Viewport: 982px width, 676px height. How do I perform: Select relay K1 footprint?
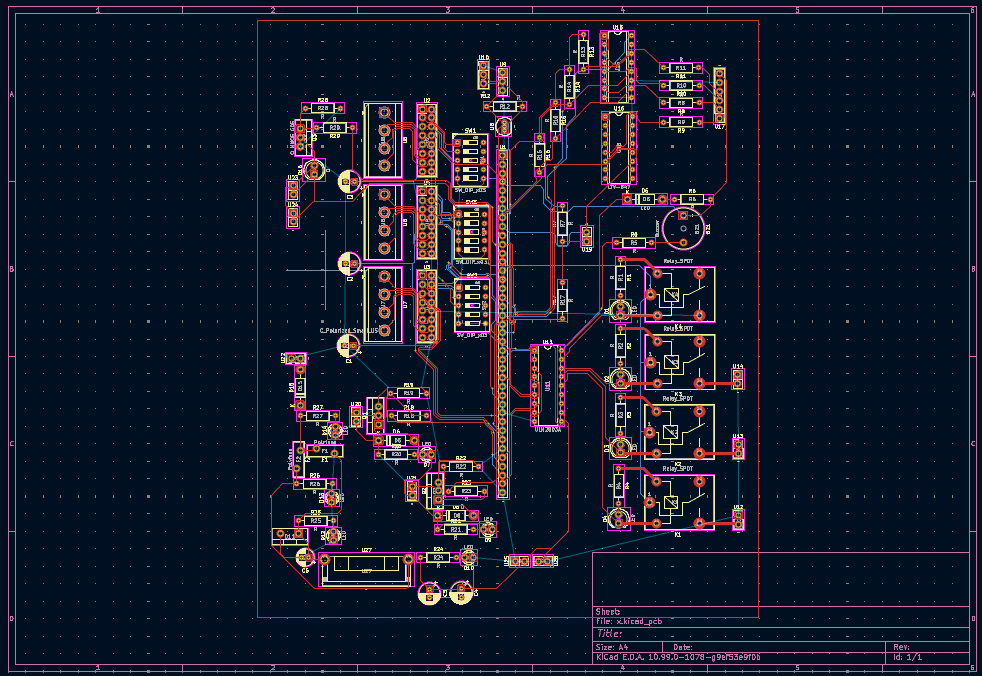(680, 502)
